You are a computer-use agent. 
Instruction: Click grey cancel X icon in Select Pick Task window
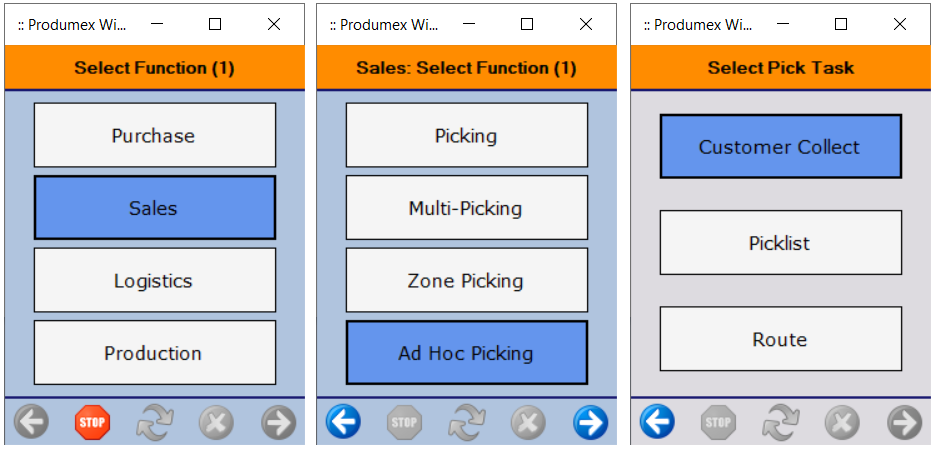point(842,423)
